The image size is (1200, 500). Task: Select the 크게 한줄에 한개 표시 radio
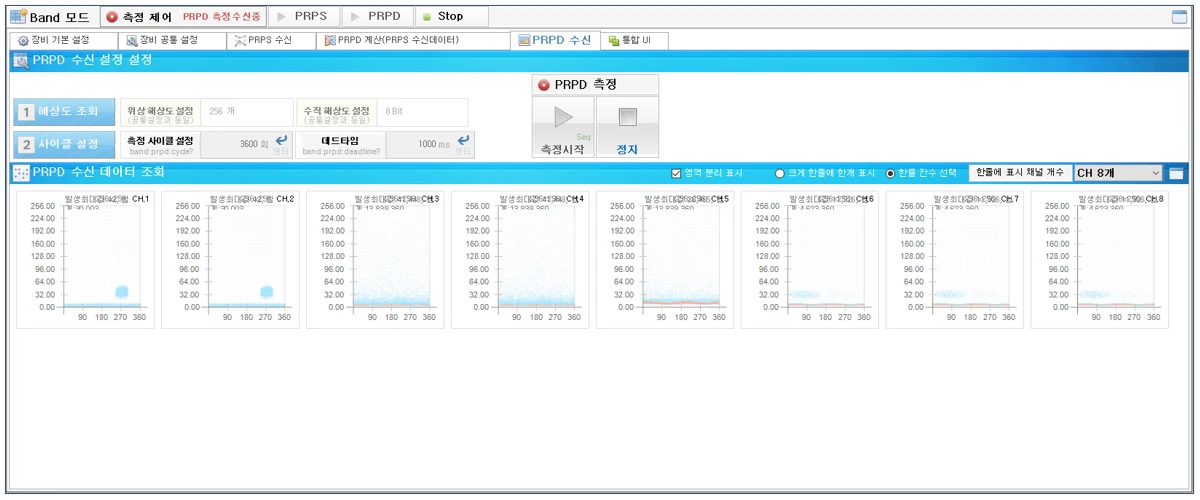pos(780,173)
